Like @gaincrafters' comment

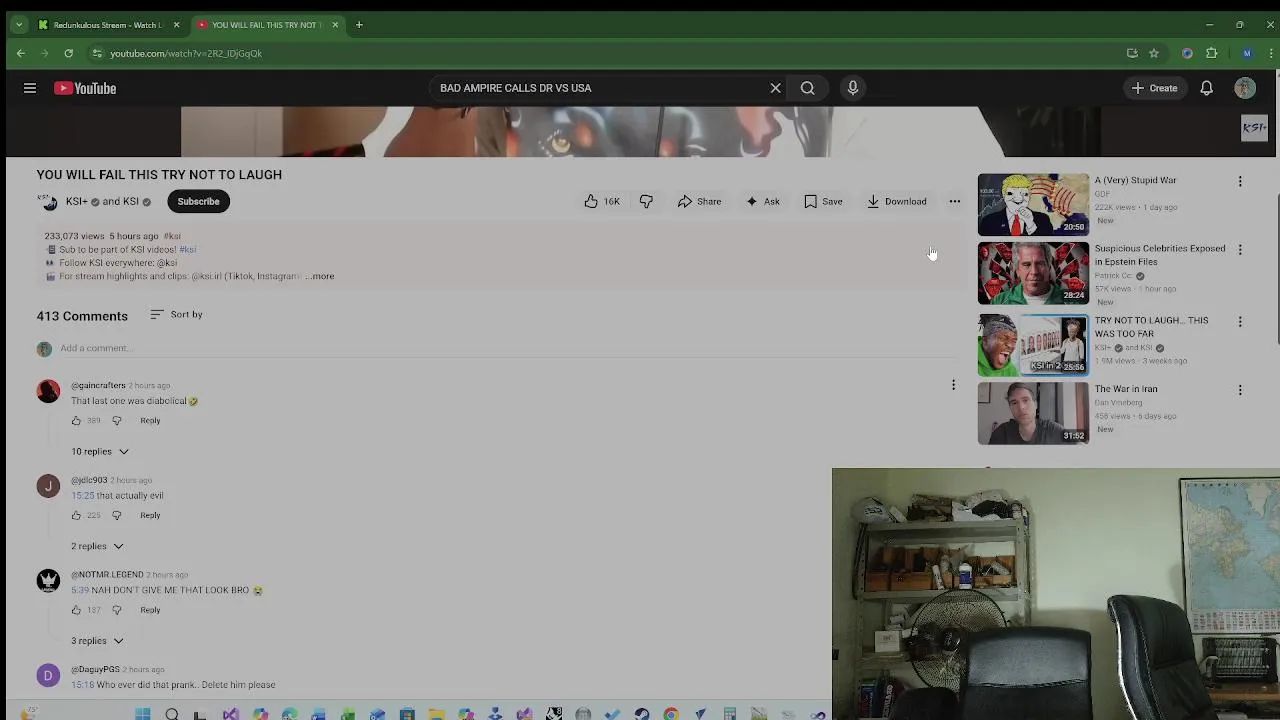(x=76, y=421)
